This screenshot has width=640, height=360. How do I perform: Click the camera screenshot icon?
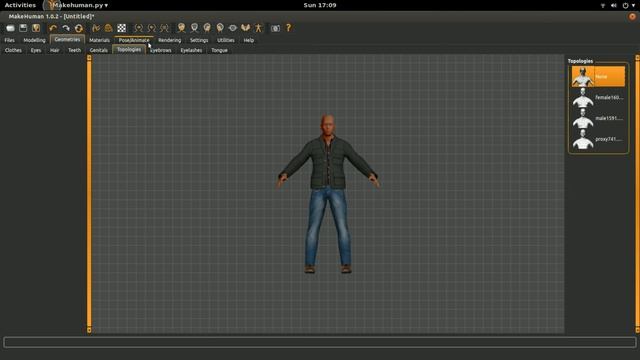point(276,28)
